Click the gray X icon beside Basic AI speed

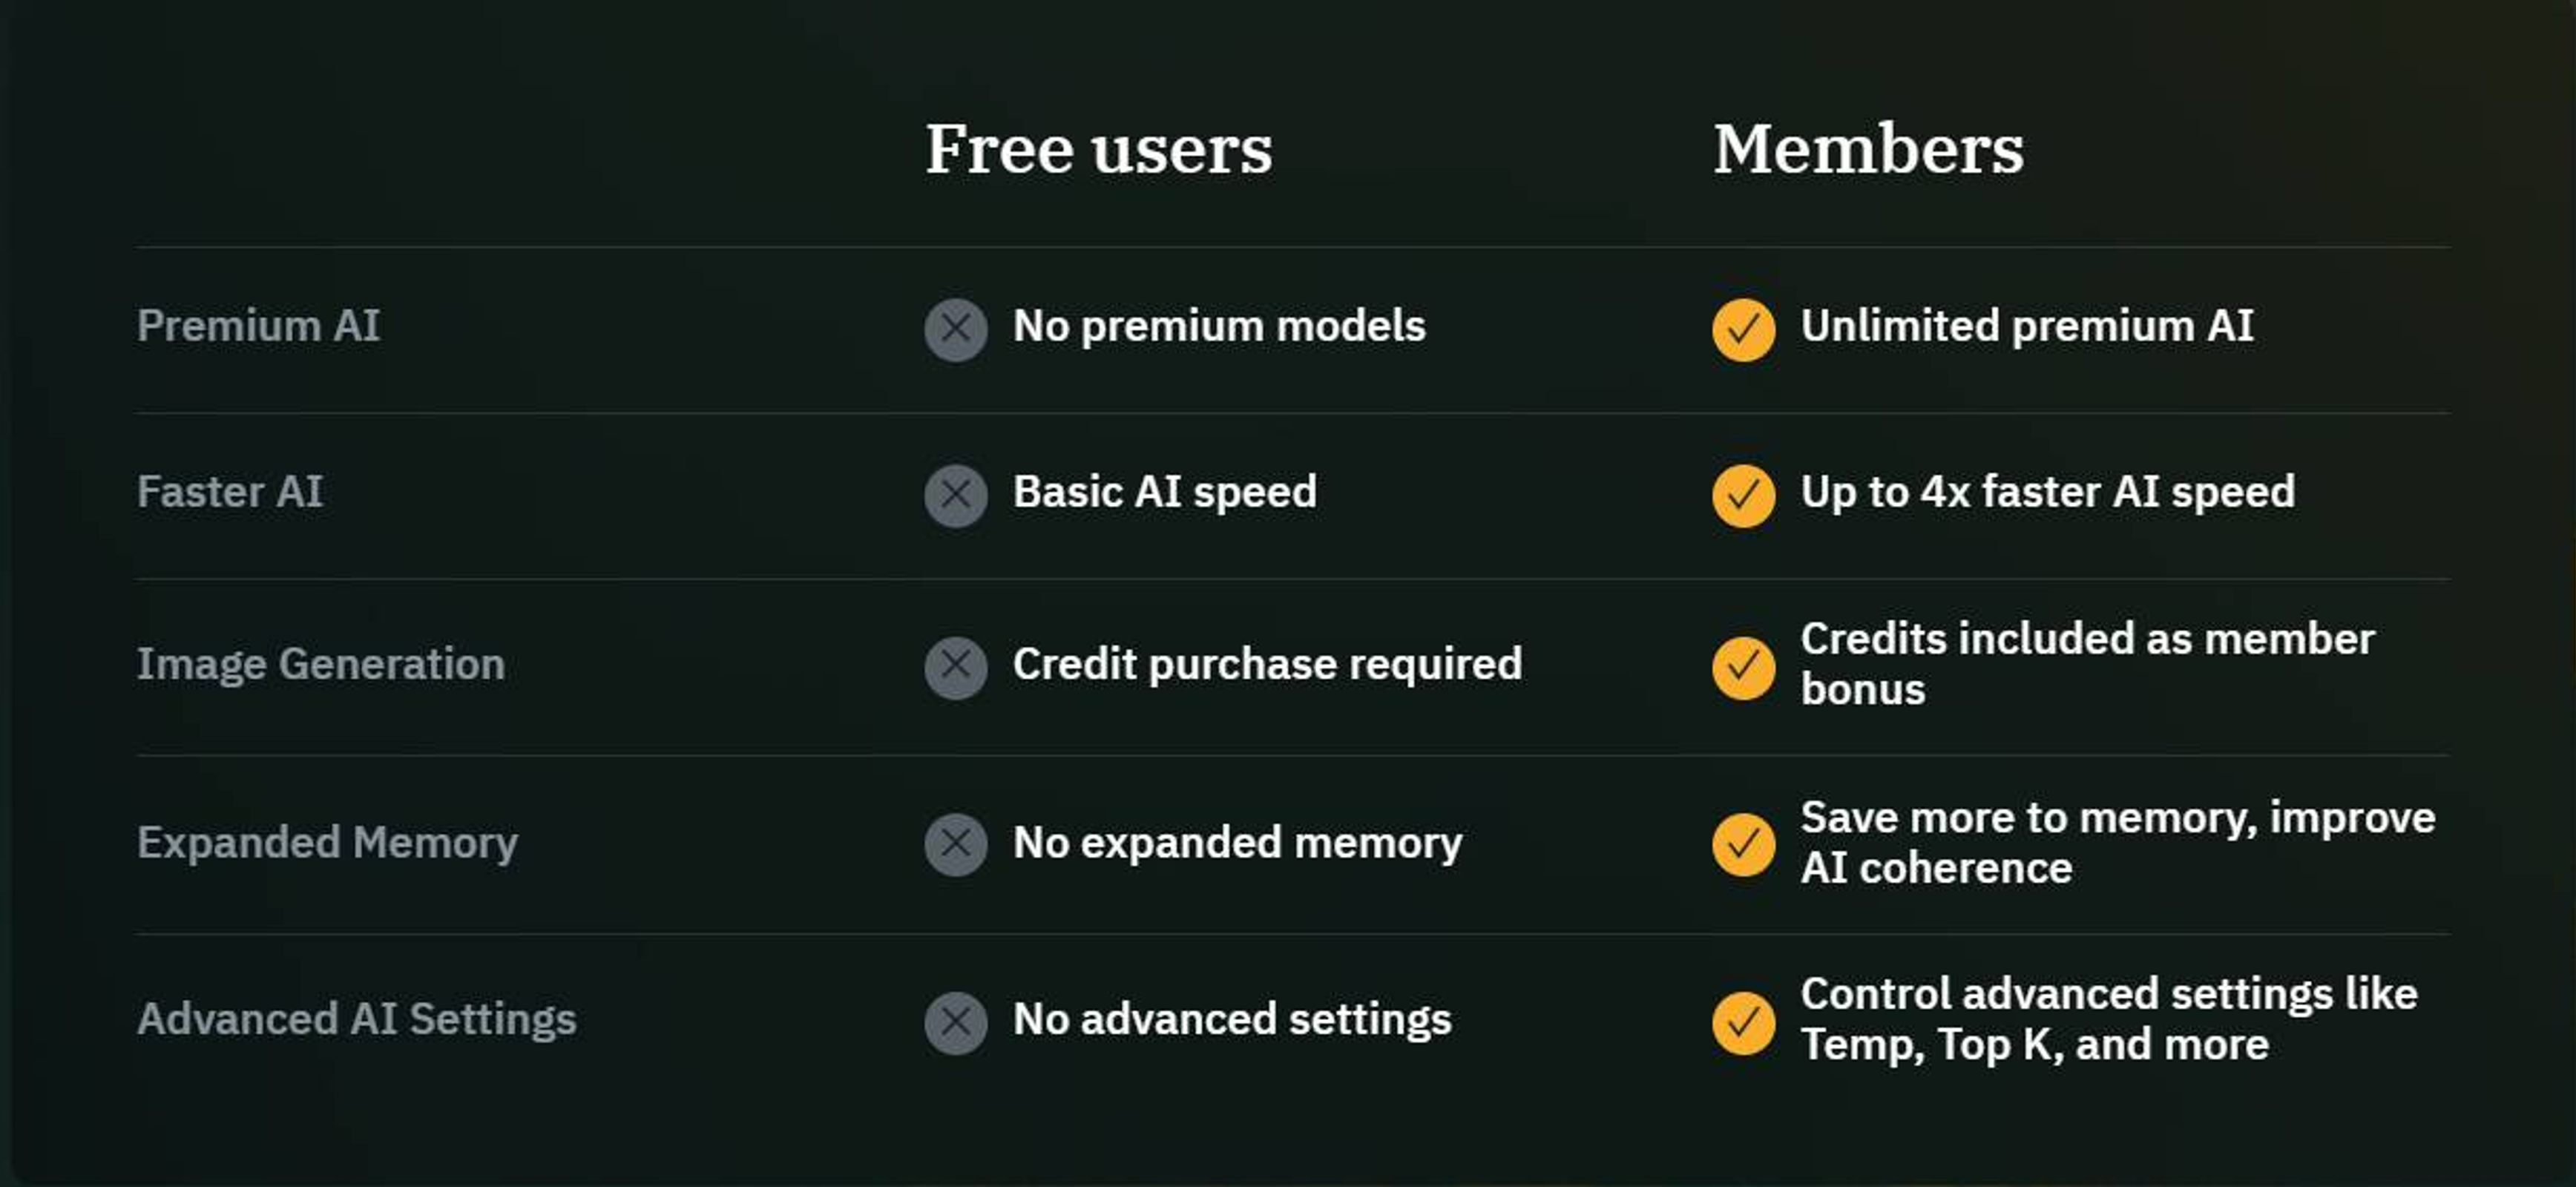[x=955, y=495]
